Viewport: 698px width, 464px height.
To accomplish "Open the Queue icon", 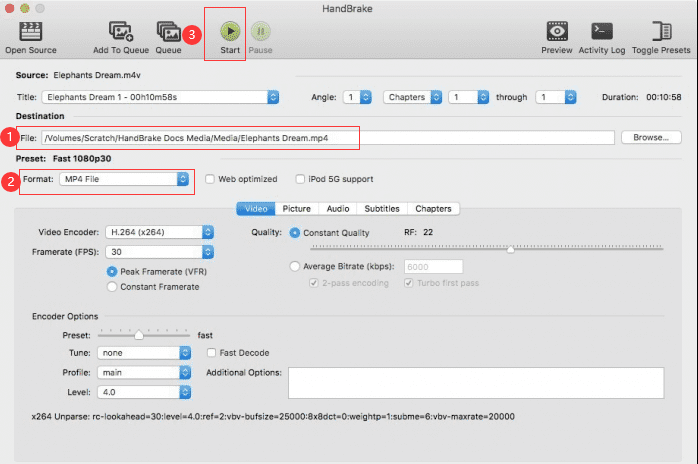I will [x=168, y=31].
